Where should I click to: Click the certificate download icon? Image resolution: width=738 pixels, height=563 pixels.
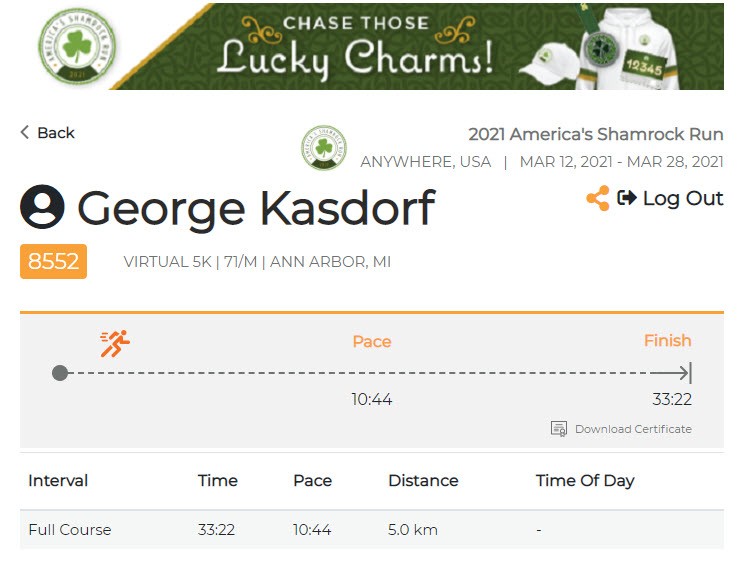click(x=559, y=429)
